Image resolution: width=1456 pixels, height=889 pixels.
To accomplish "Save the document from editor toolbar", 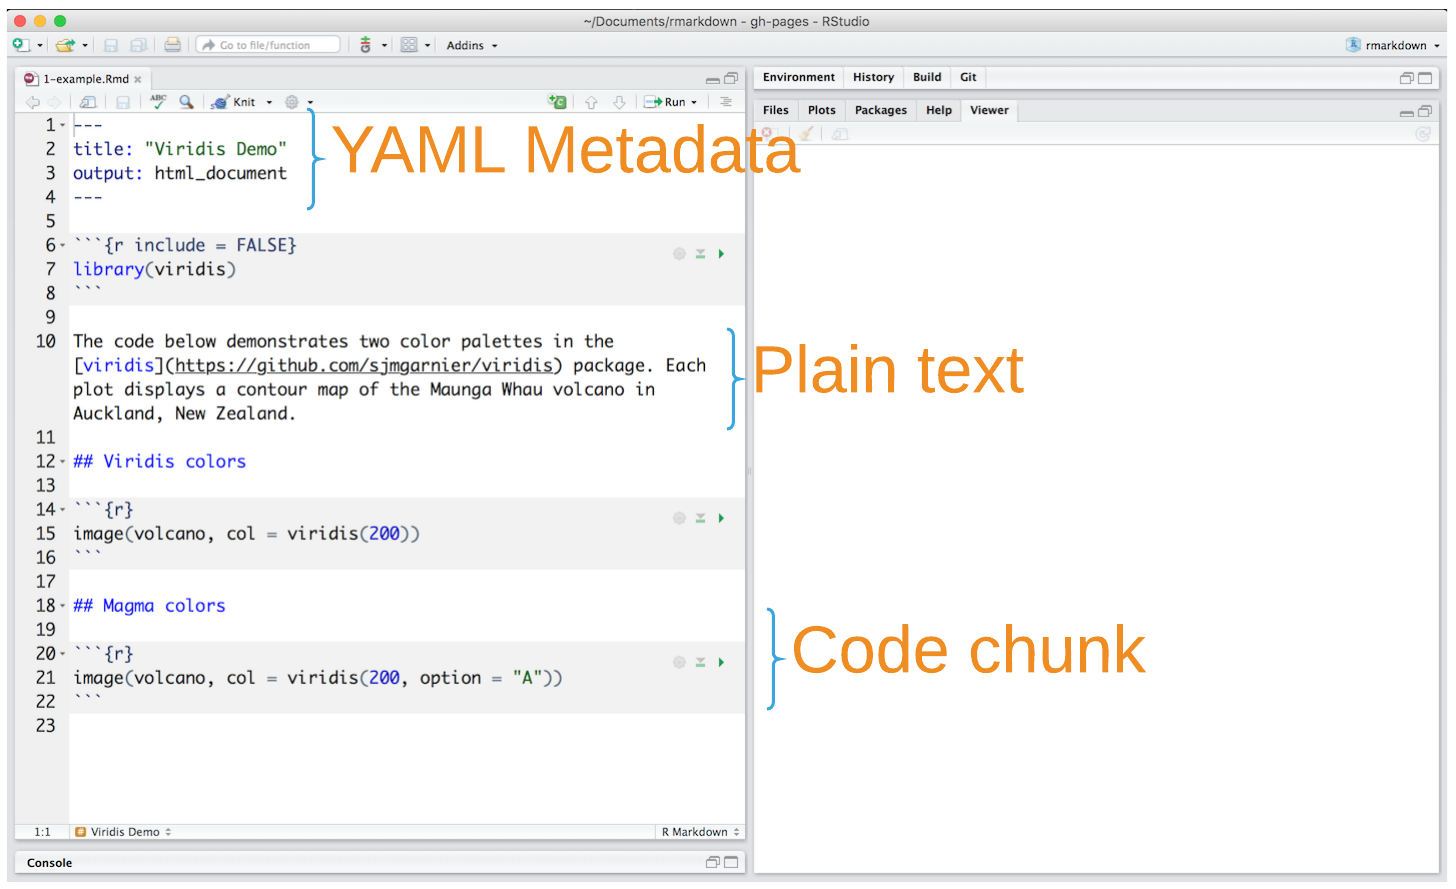I will [x=122, y=102].
